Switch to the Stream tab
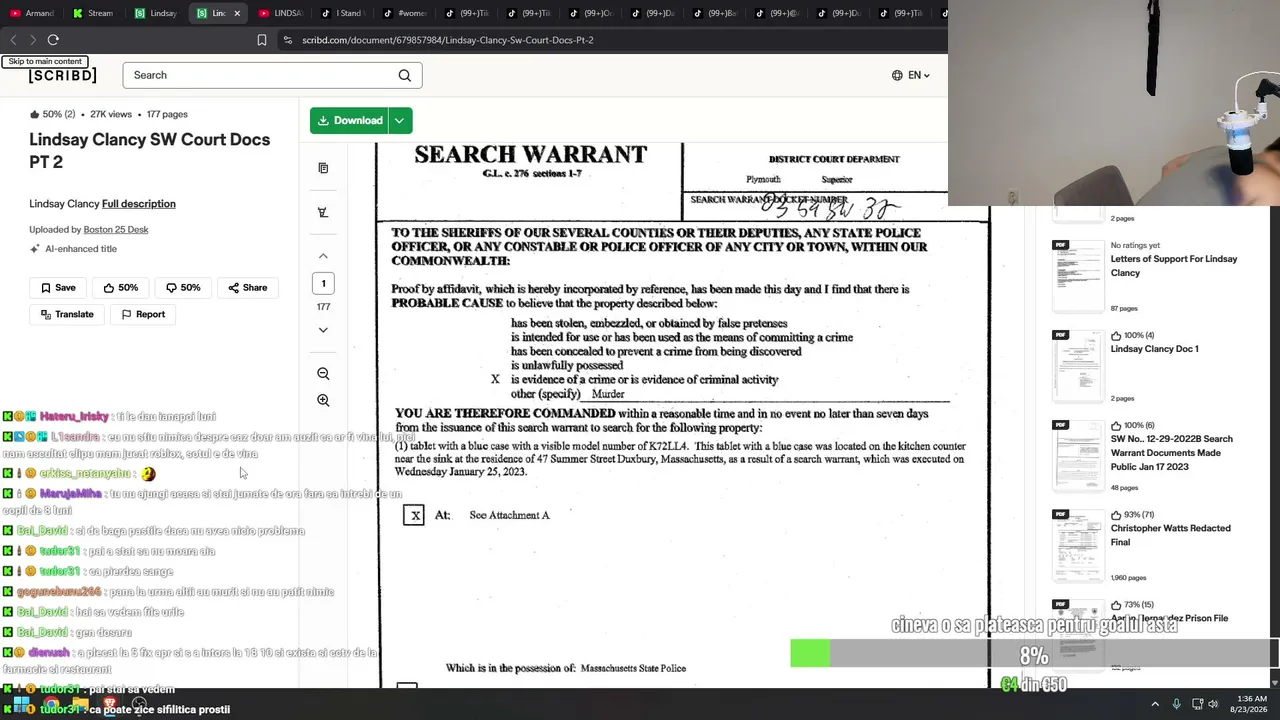 pos(94,13)
